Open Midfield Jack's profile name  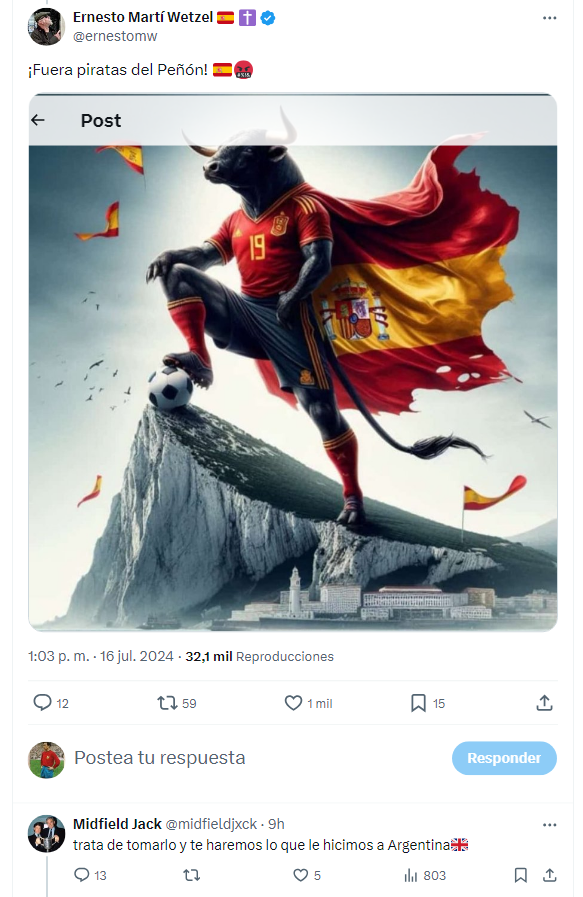click(x=117, y=824)
